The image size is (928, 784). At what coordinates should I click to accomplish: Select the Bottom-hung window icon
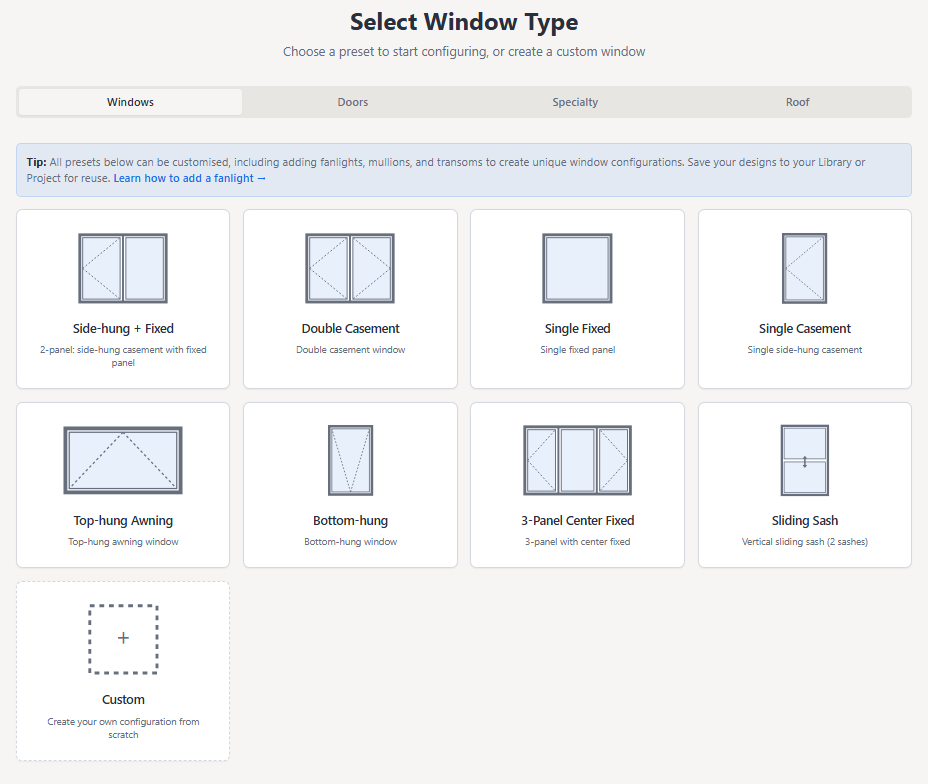click(350, 460)
